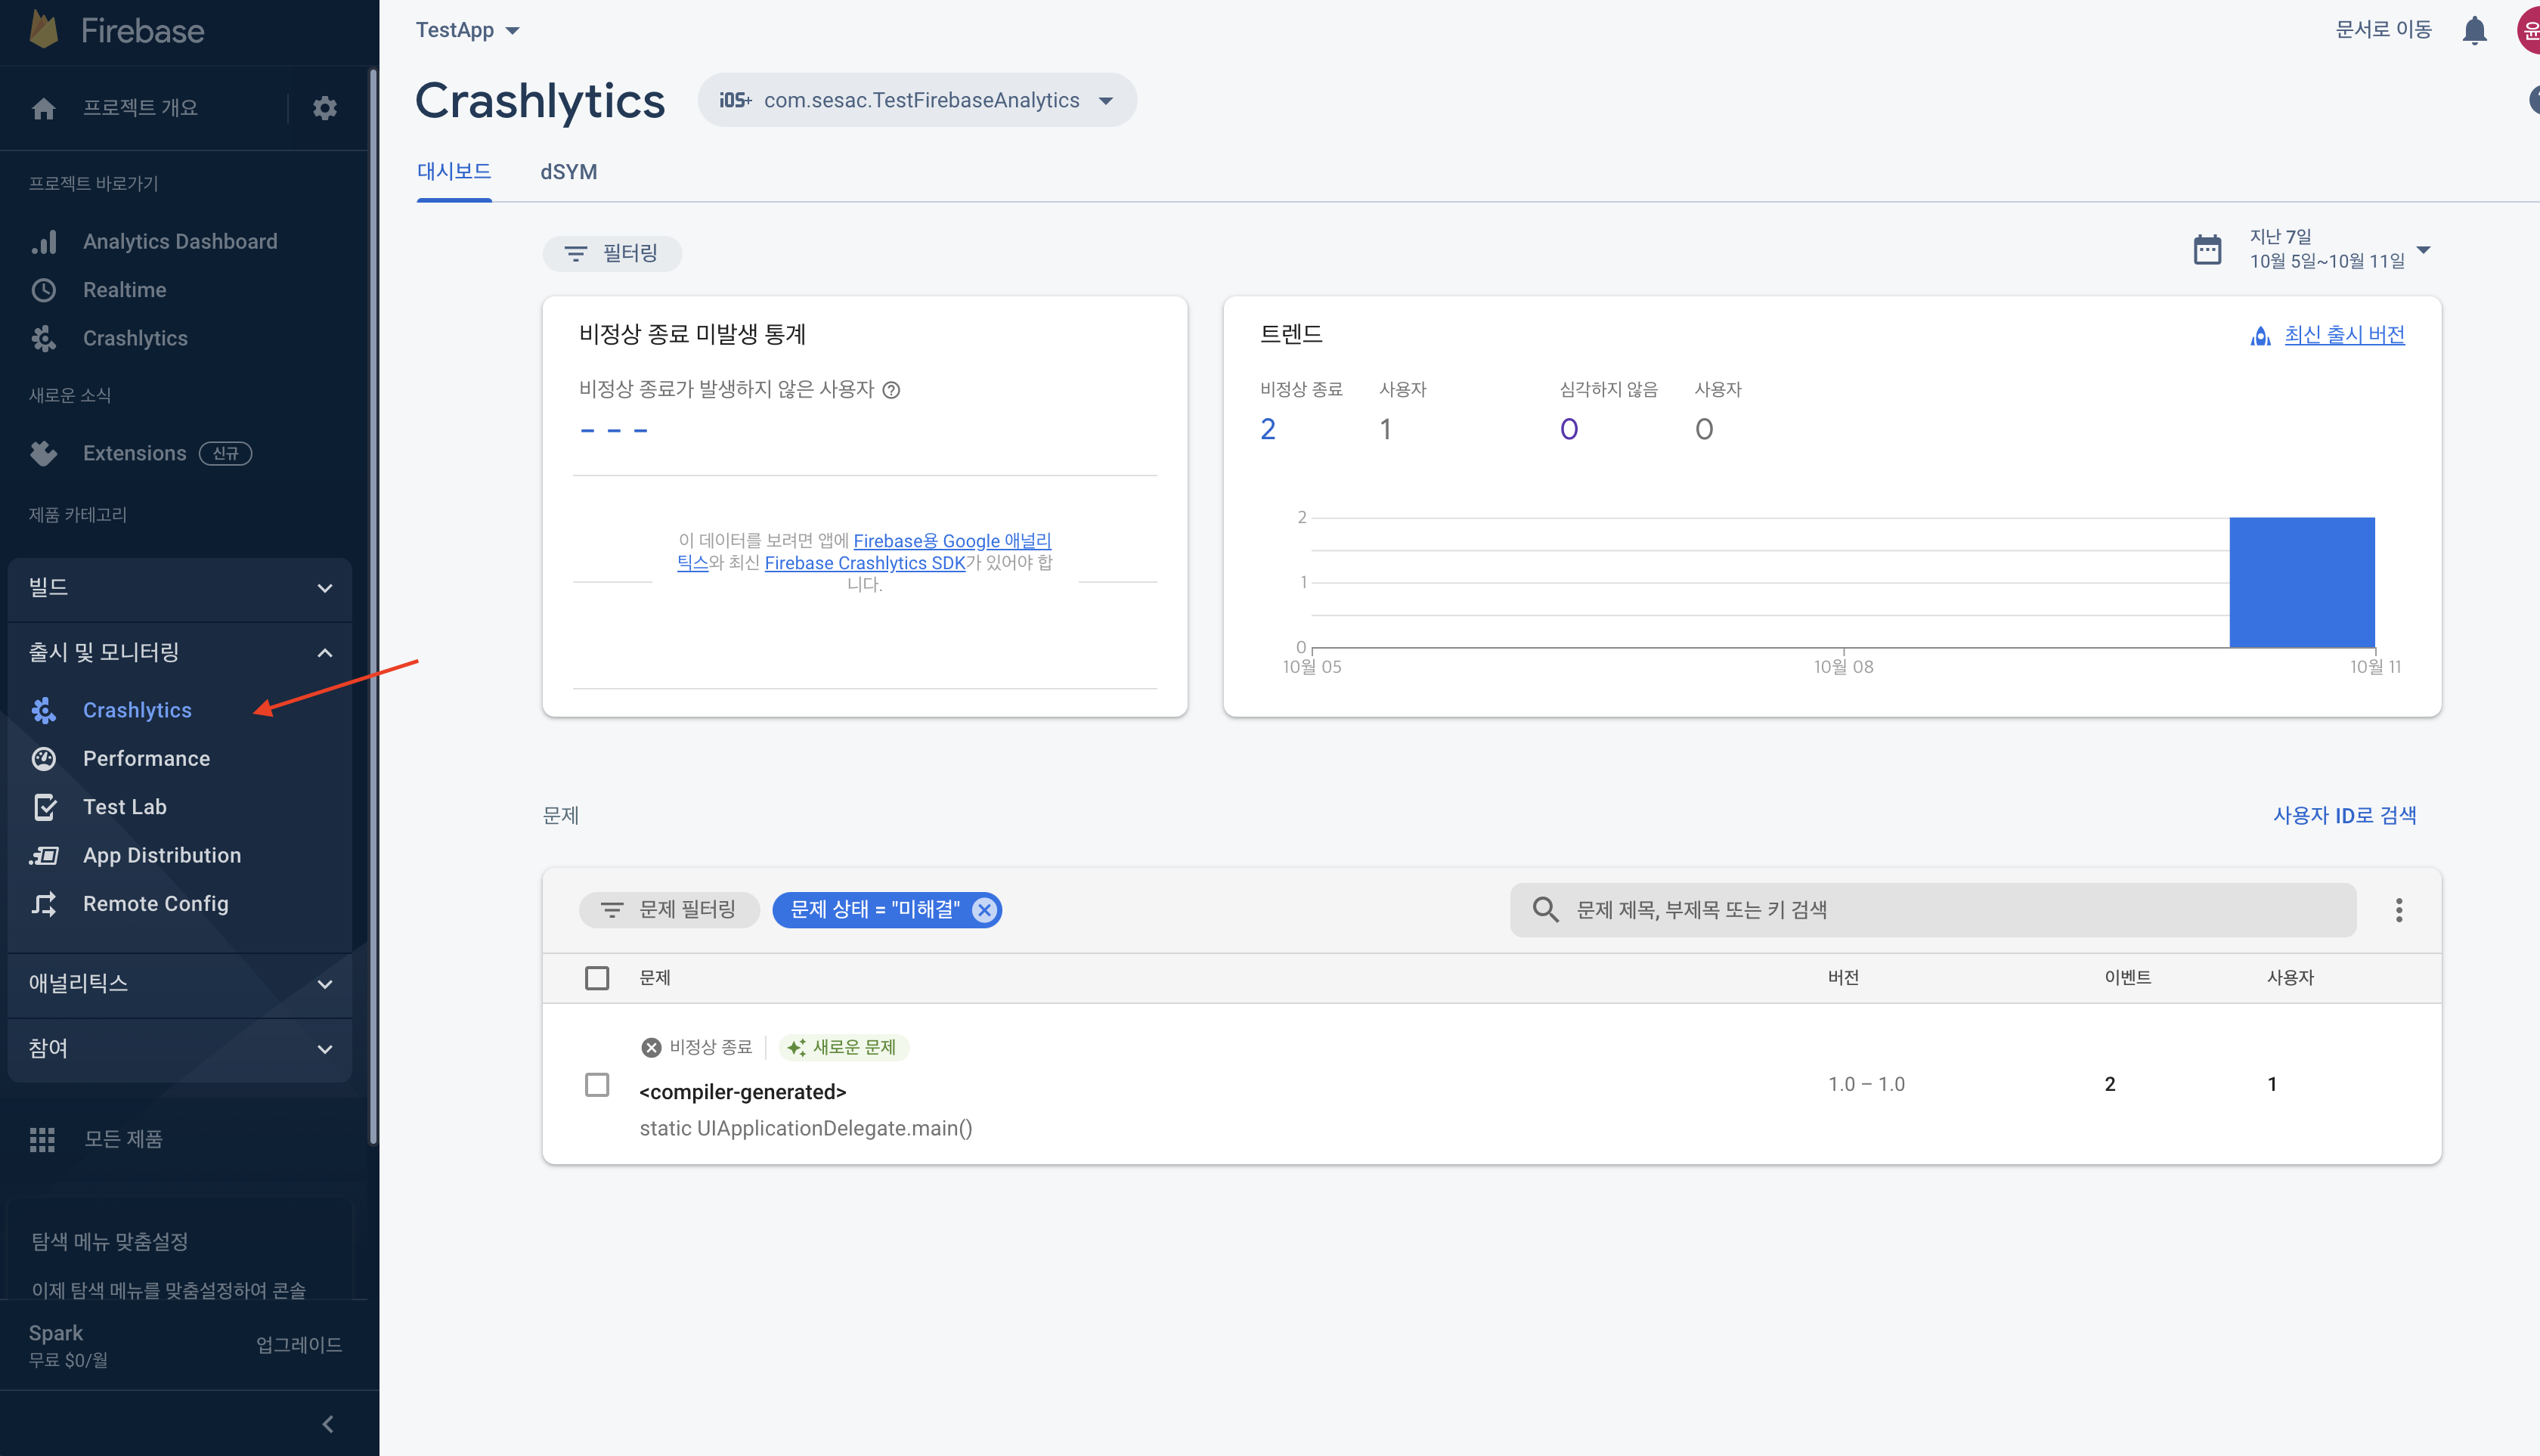Open the three-dot issues overflow menu
Viewport: 2540px width, 1456px height.
point(2398,910)
